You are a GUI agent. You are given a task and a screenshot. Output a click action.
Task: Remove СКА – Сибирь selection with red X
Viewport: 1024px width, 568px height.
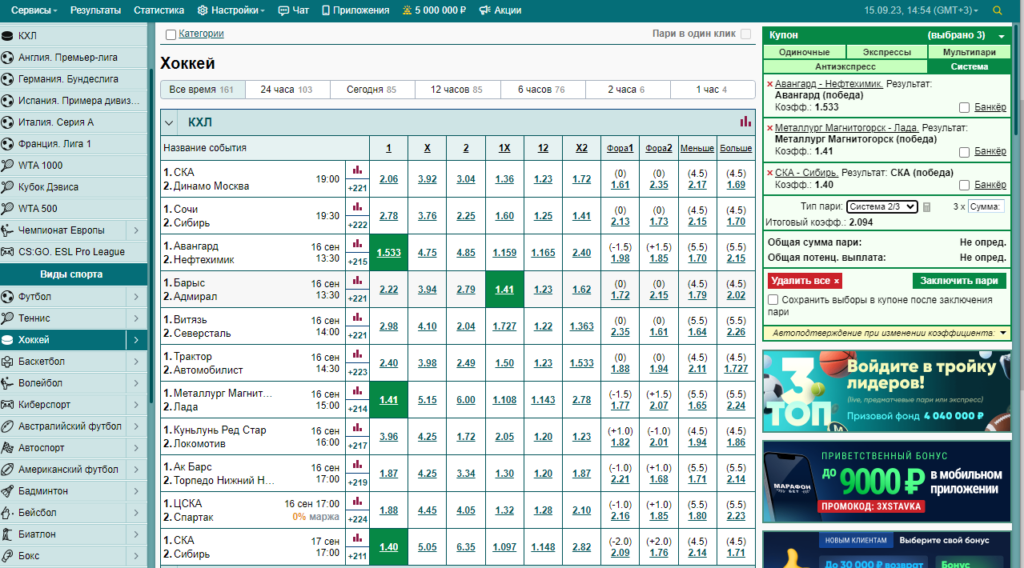(x=770, y=173)
